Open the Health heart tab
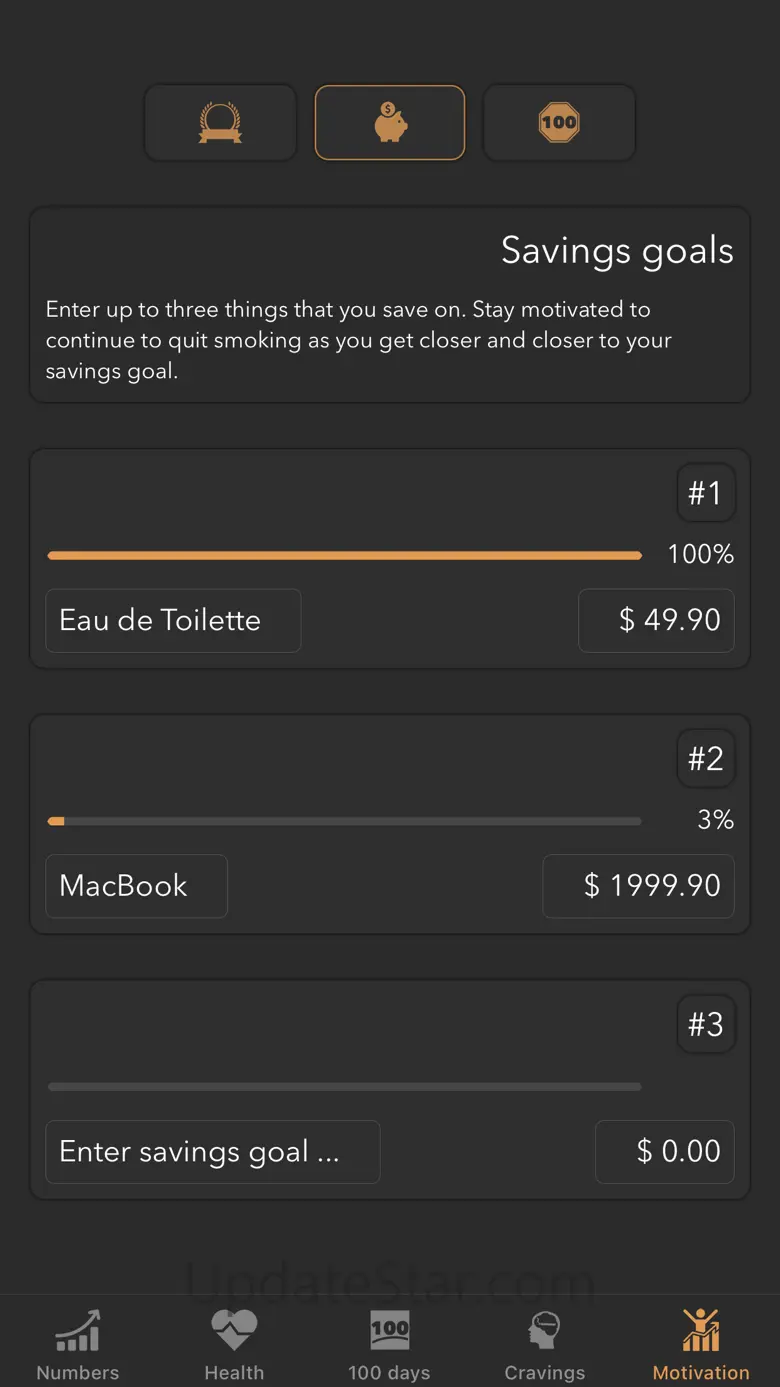 (234, 1344)
